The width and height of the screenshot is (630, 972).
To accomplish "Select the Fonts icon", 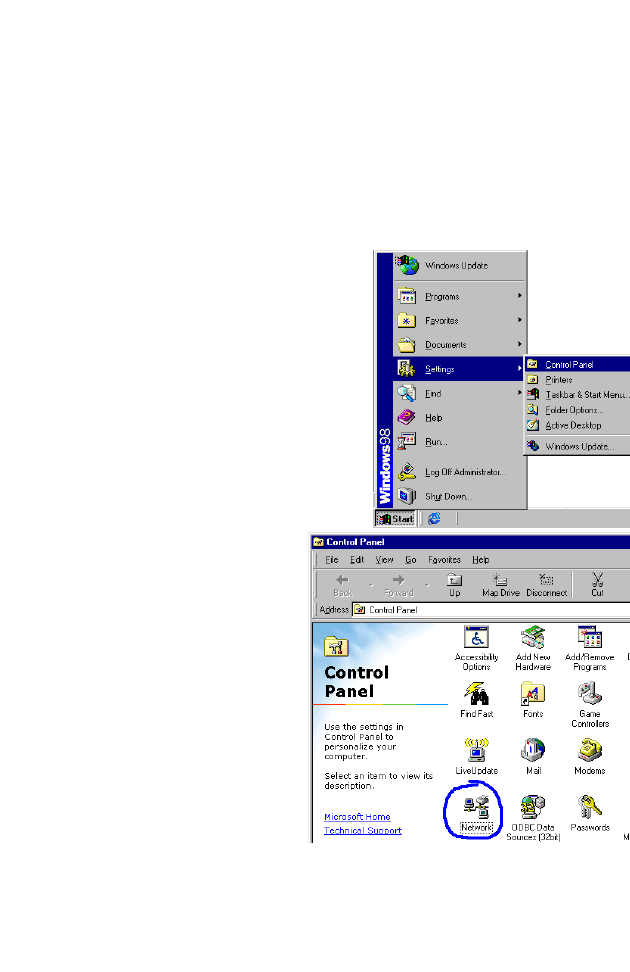I will point(533,700).
